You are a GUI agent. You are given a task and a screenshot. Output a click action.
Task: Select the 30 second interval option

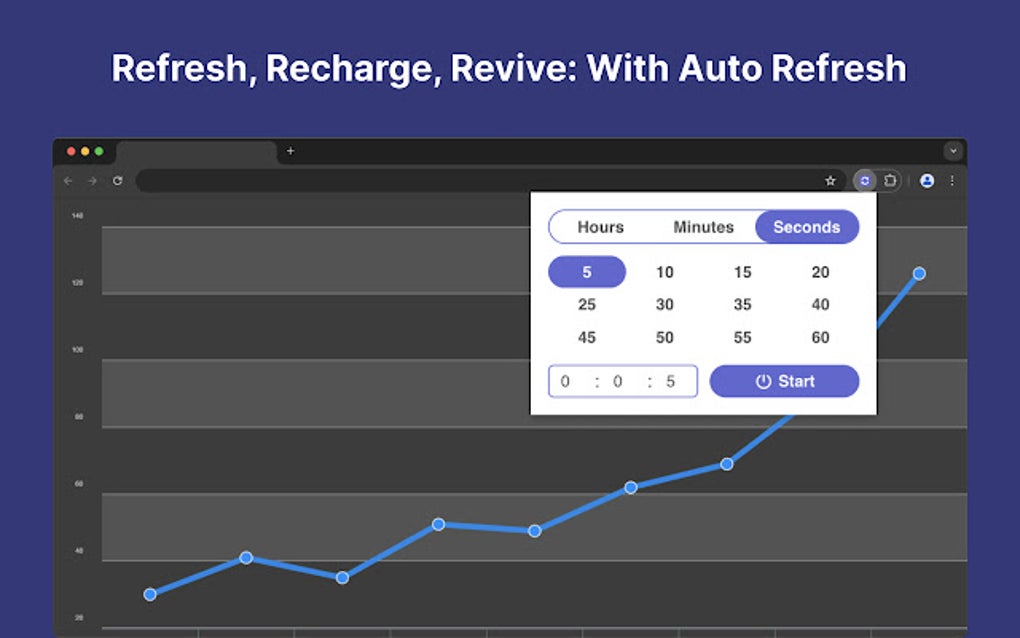tap(664, 305)
